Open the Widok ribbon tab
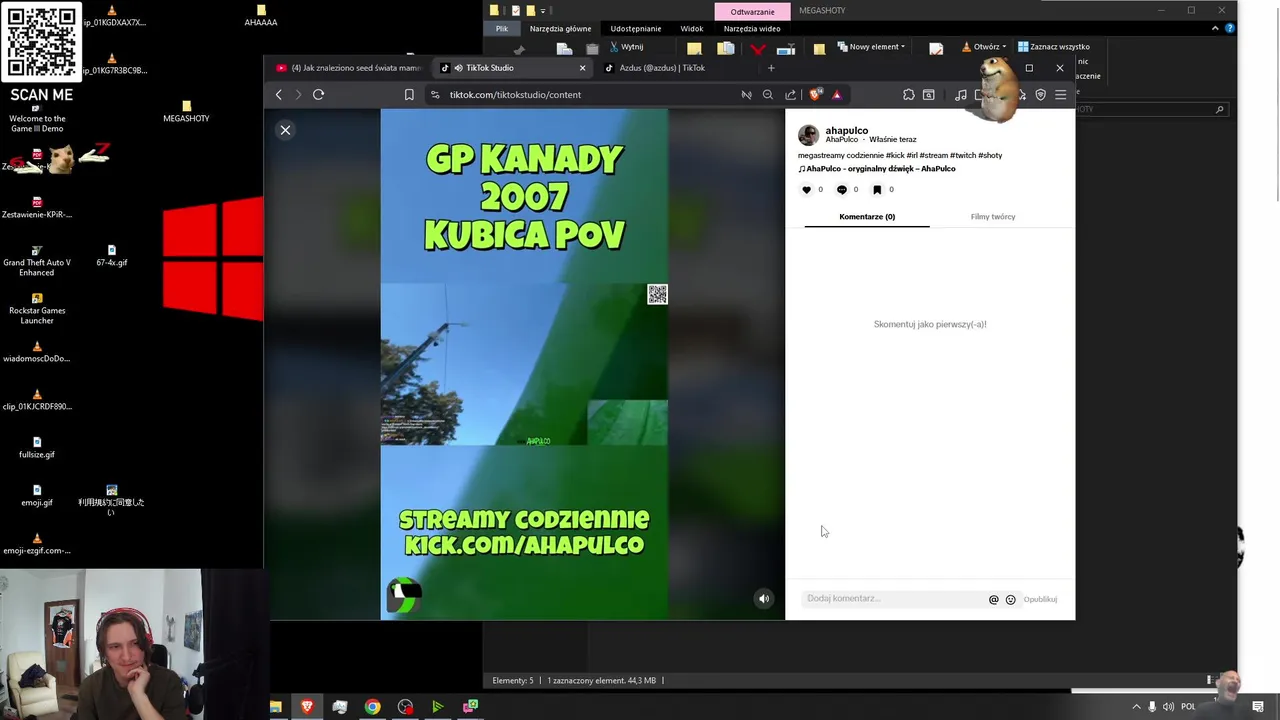 (x=692, y=29)
